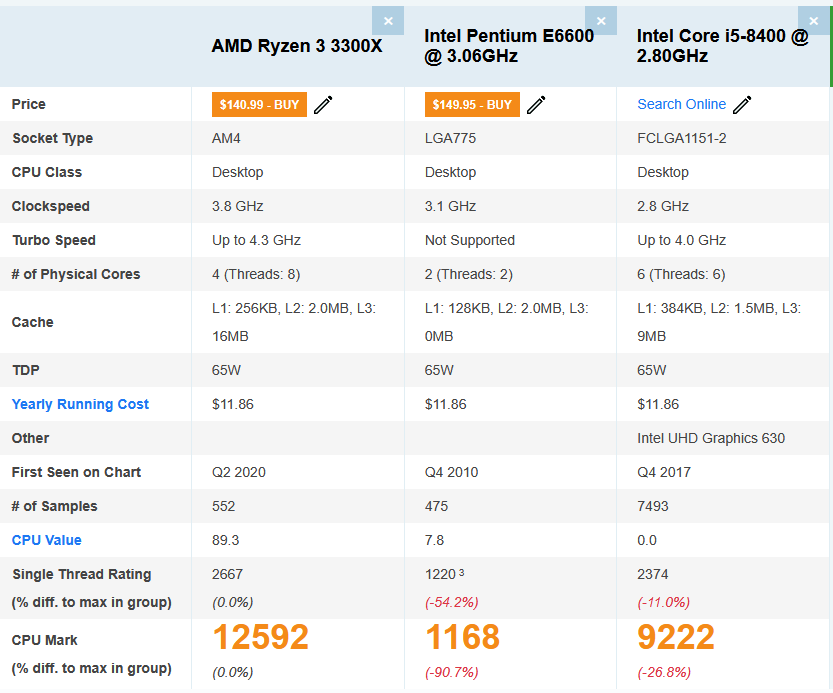Remove Intel Pentium E6600 from comparison
Viewport: 833px width, 693px height.
tap(601, 21)
